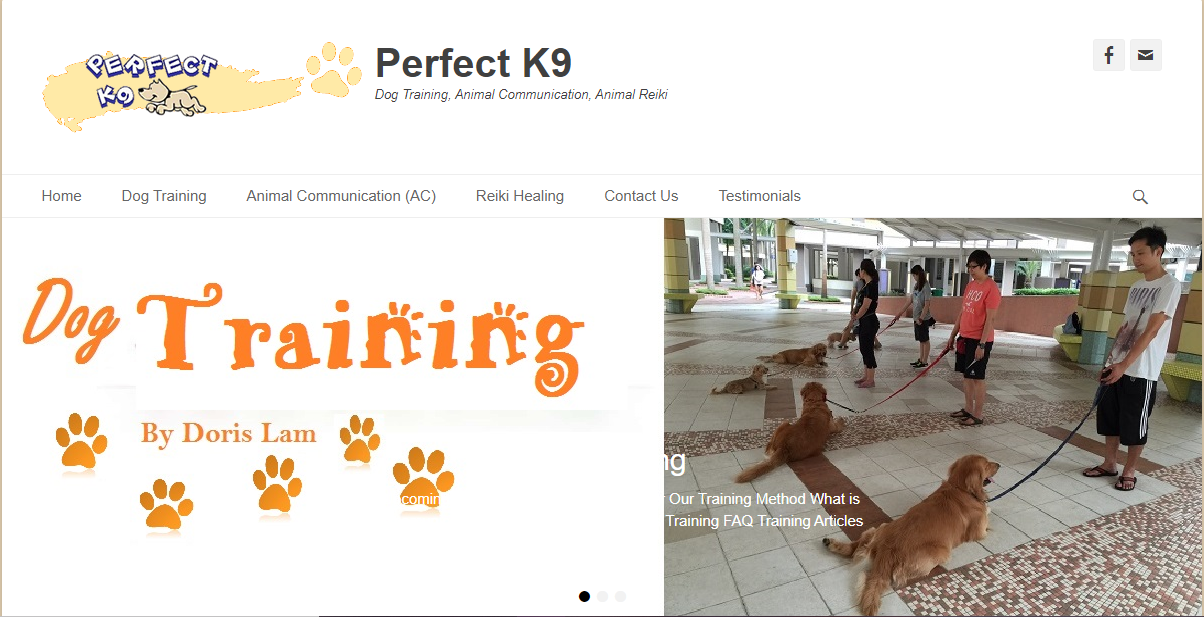Click the Perfect K9 site title
The image size is (1204, 617).
[473, 63]
